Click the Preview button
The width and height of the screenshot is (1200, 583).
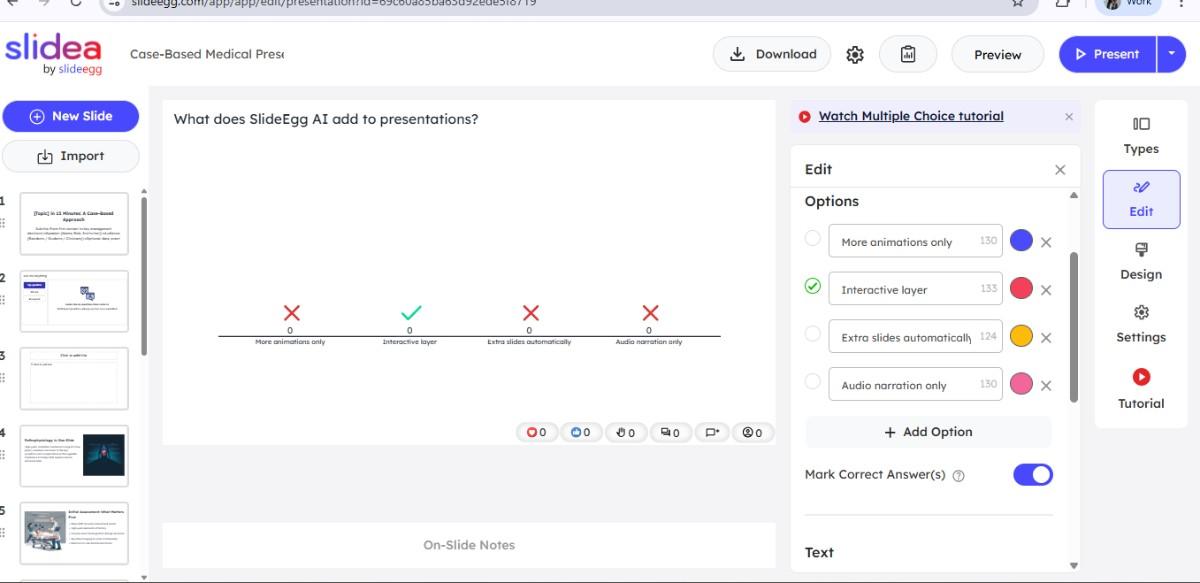pos(997,55)
